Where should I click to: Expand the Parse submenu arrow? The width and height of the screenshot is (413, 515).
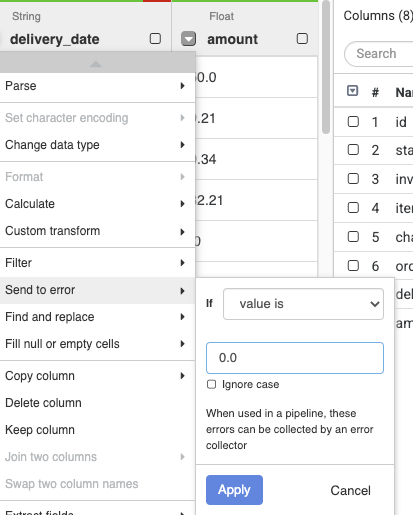coord(182,86)
